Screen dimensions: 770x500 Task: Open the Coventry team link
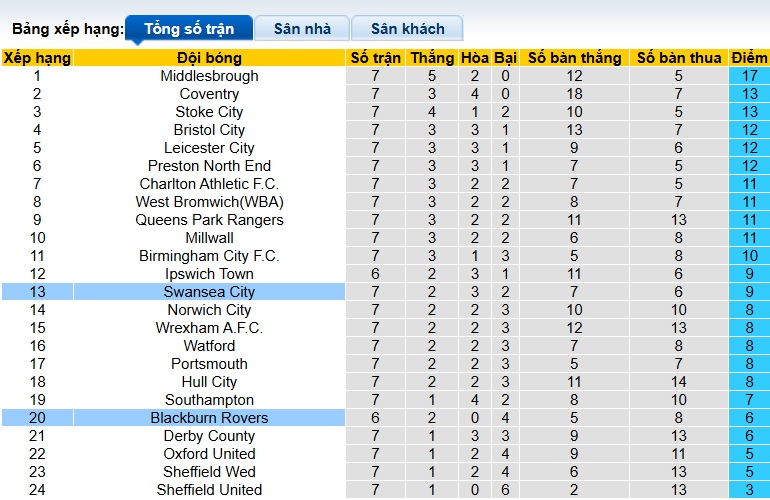pos(209,94)
